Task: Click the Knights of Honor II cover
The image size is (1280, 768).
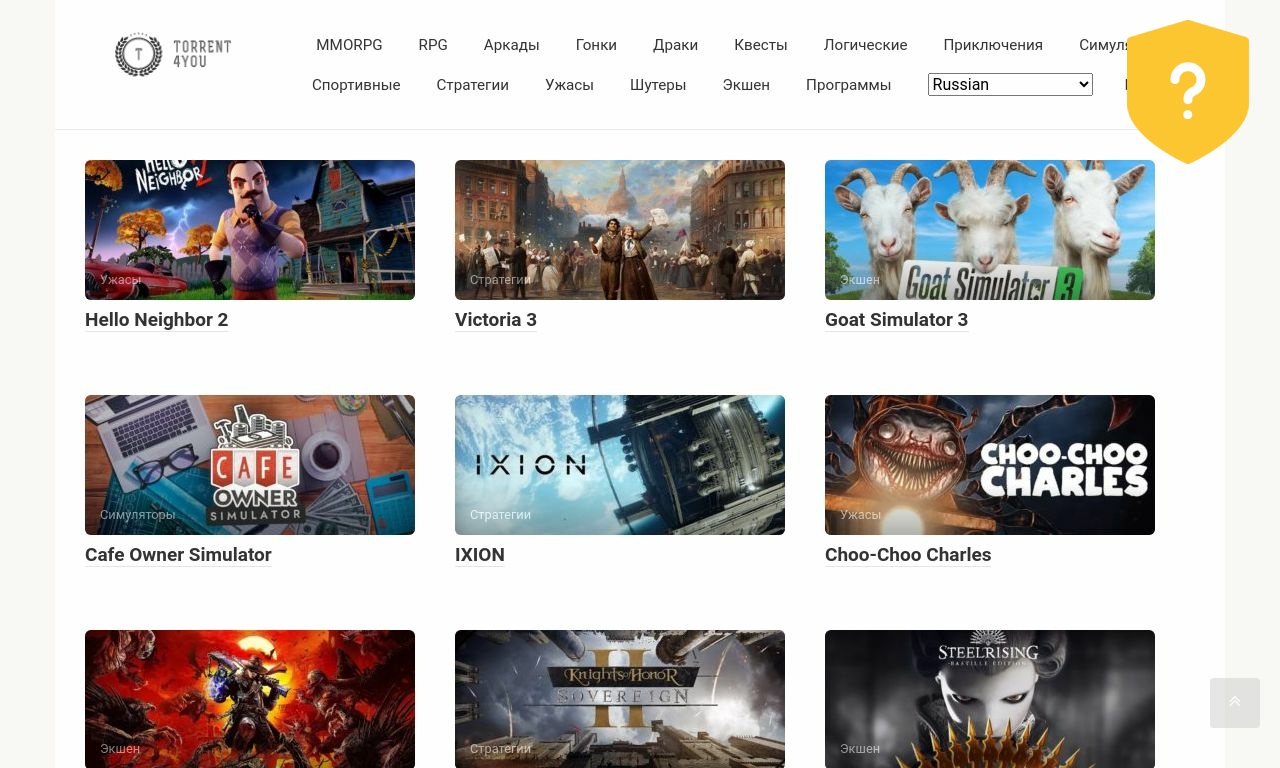Action: (x=620, y=699)
